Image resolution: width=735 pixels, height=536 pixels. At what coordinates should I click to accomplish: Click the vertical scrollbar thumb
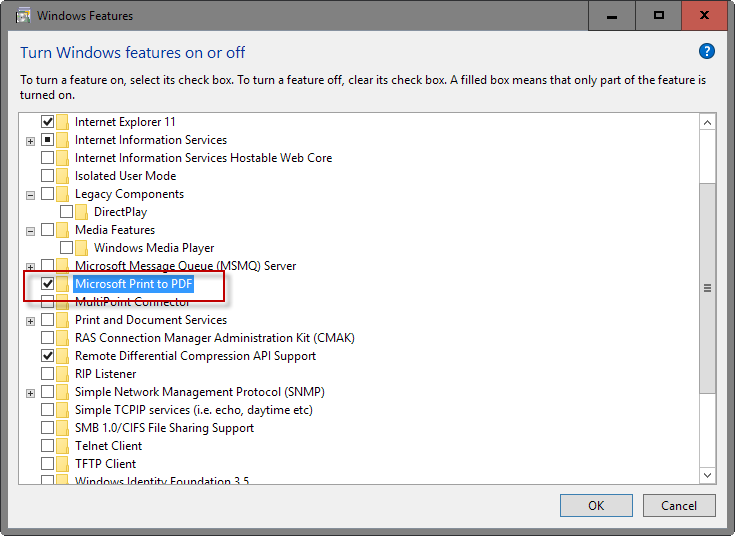pyautogui.click(x=707, y=288)
